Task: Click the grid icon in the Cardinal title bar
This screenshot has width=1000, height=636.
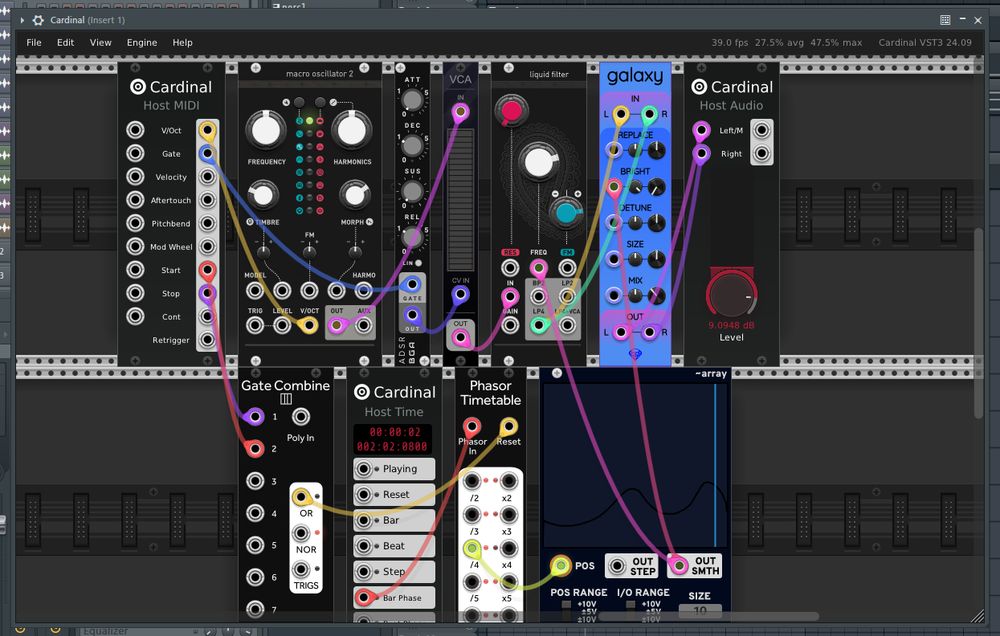Action: (x=945, y=20)
